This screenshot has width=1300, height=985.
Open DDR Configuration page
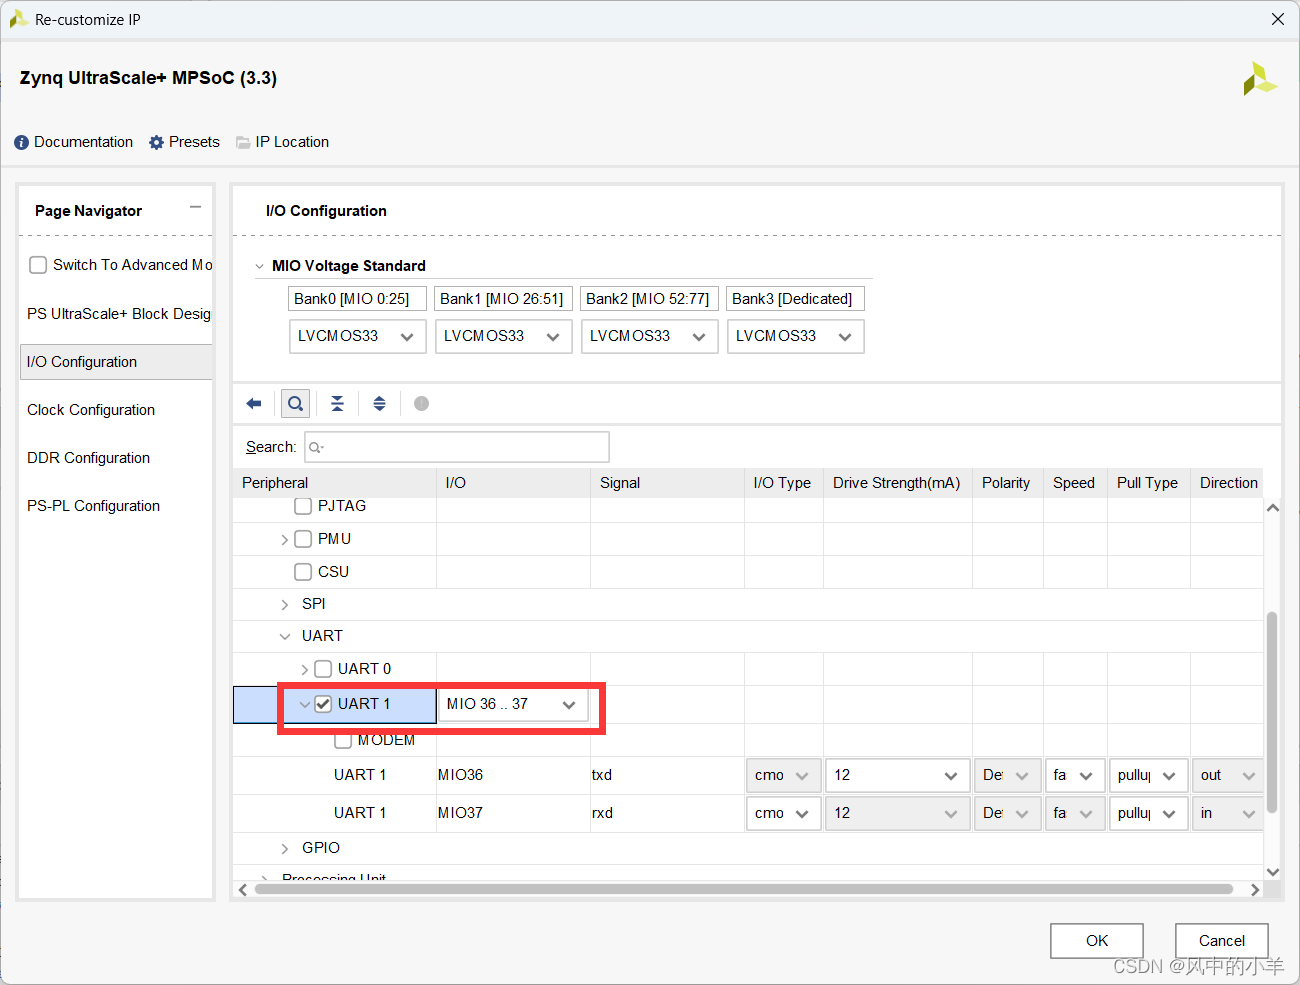88,458
